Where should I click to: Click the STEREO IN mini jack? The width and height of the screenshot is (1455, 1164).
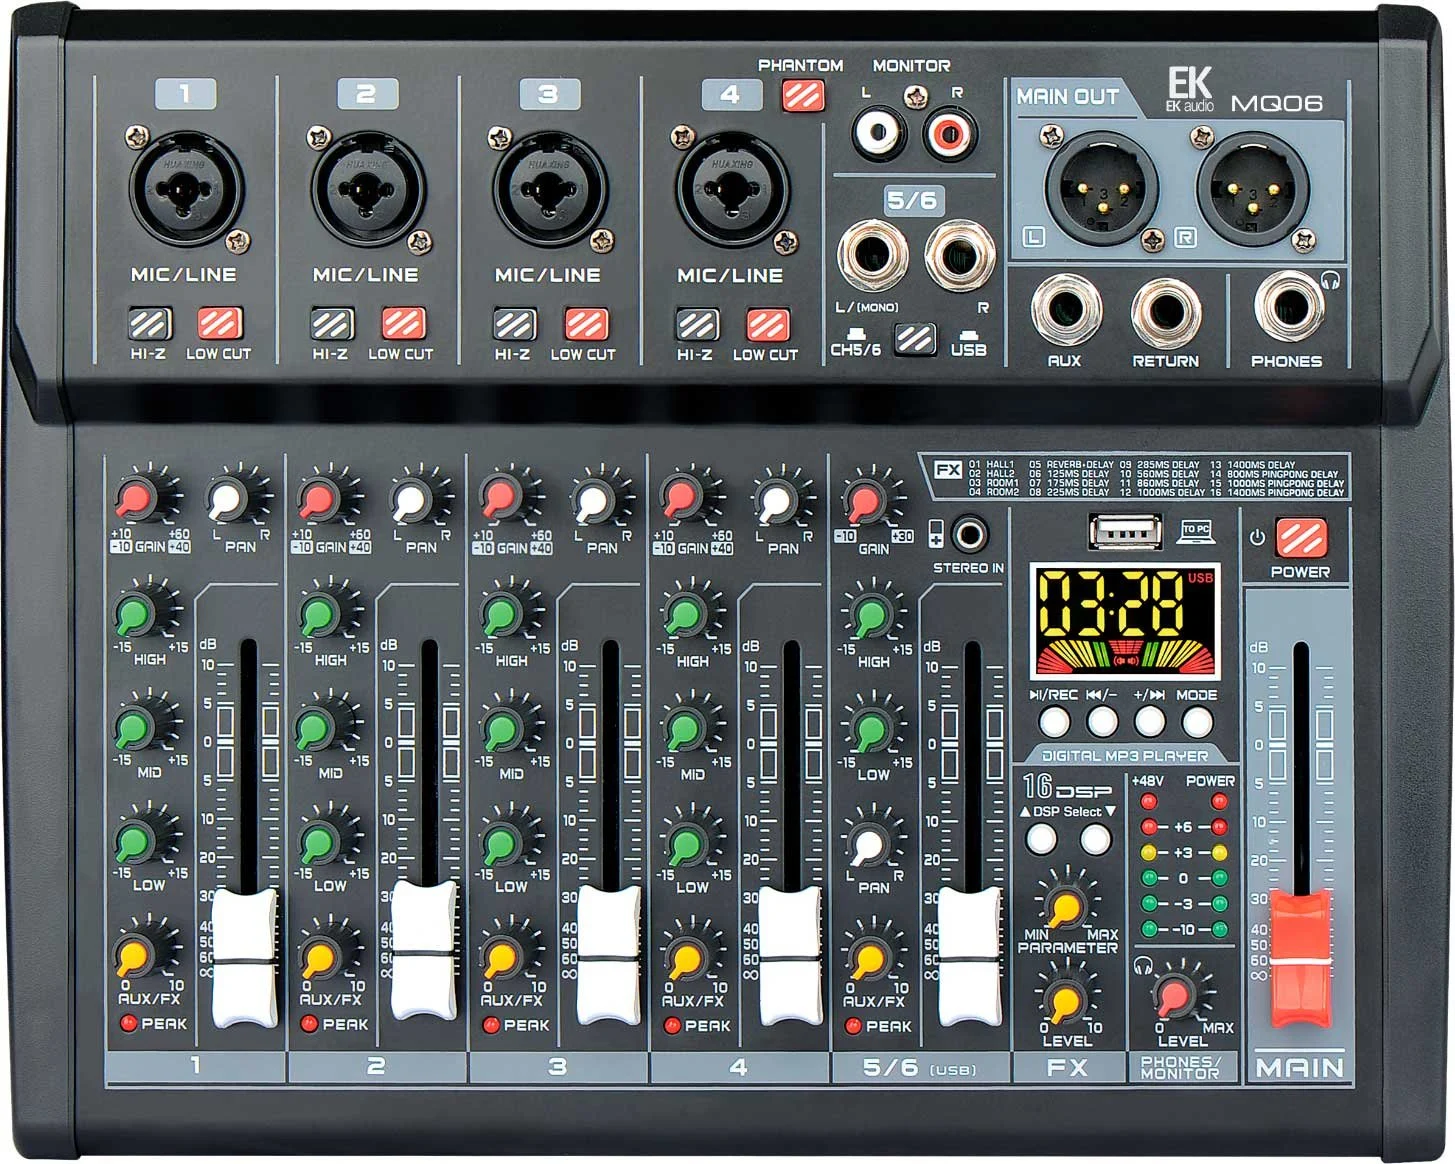pos(968,534)
